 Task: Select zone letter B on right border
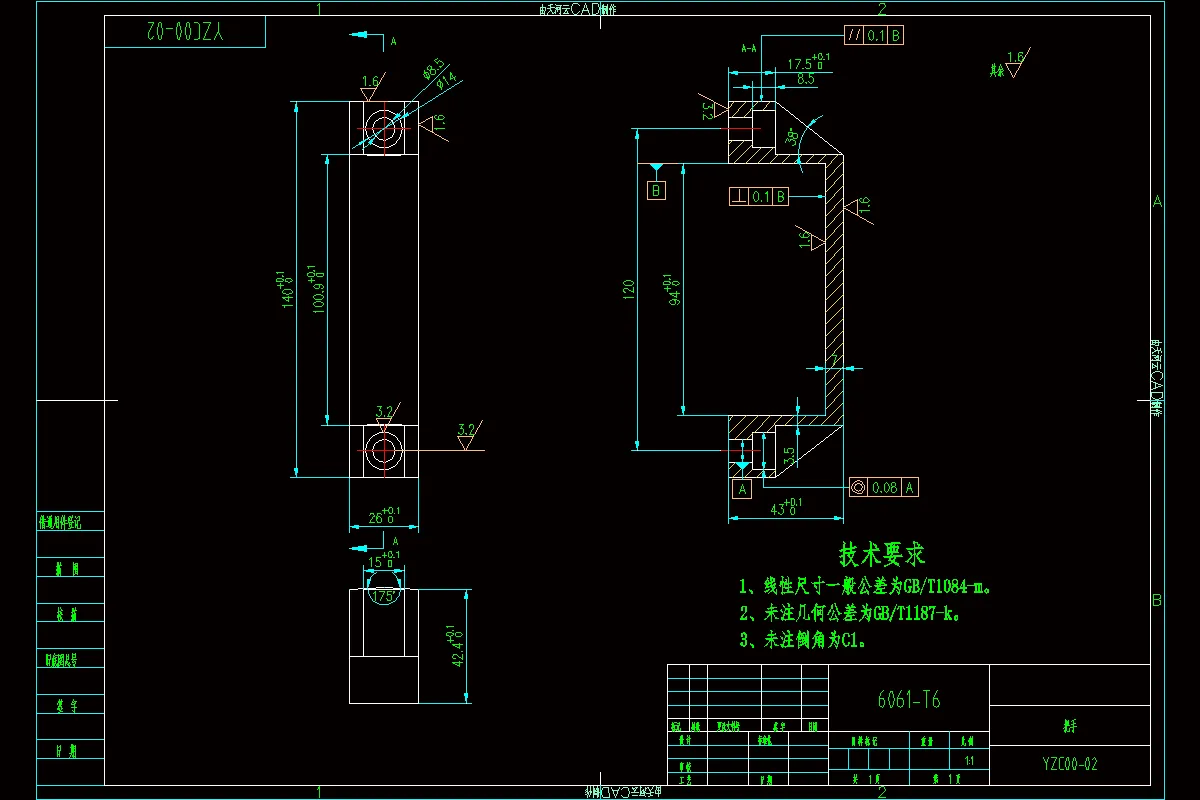click(1157, 600)
